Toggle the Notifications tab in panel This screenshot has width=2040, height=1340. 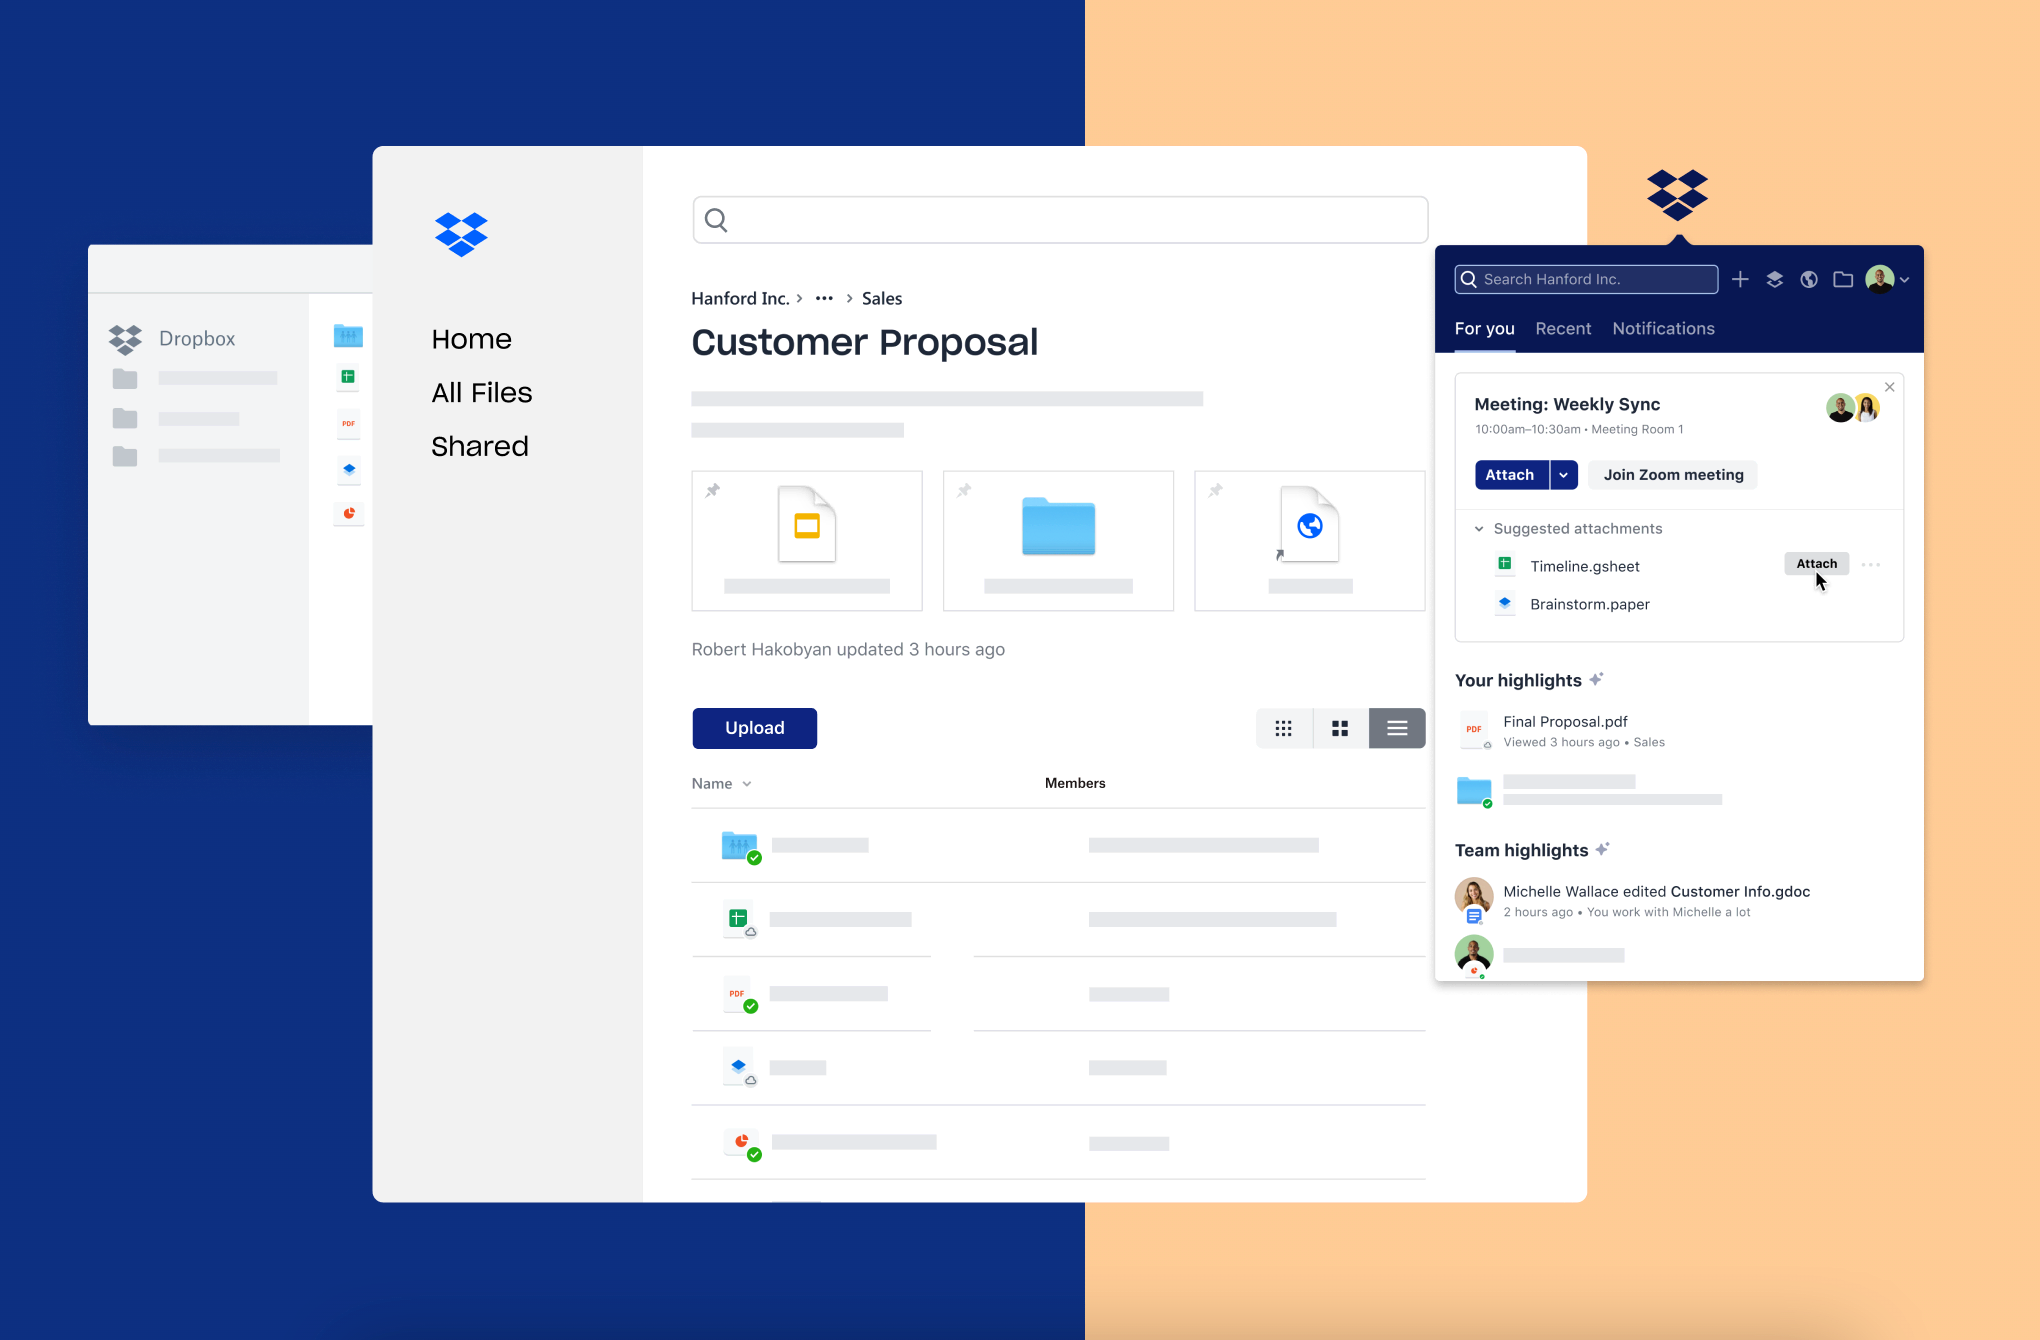point(1663,328)
